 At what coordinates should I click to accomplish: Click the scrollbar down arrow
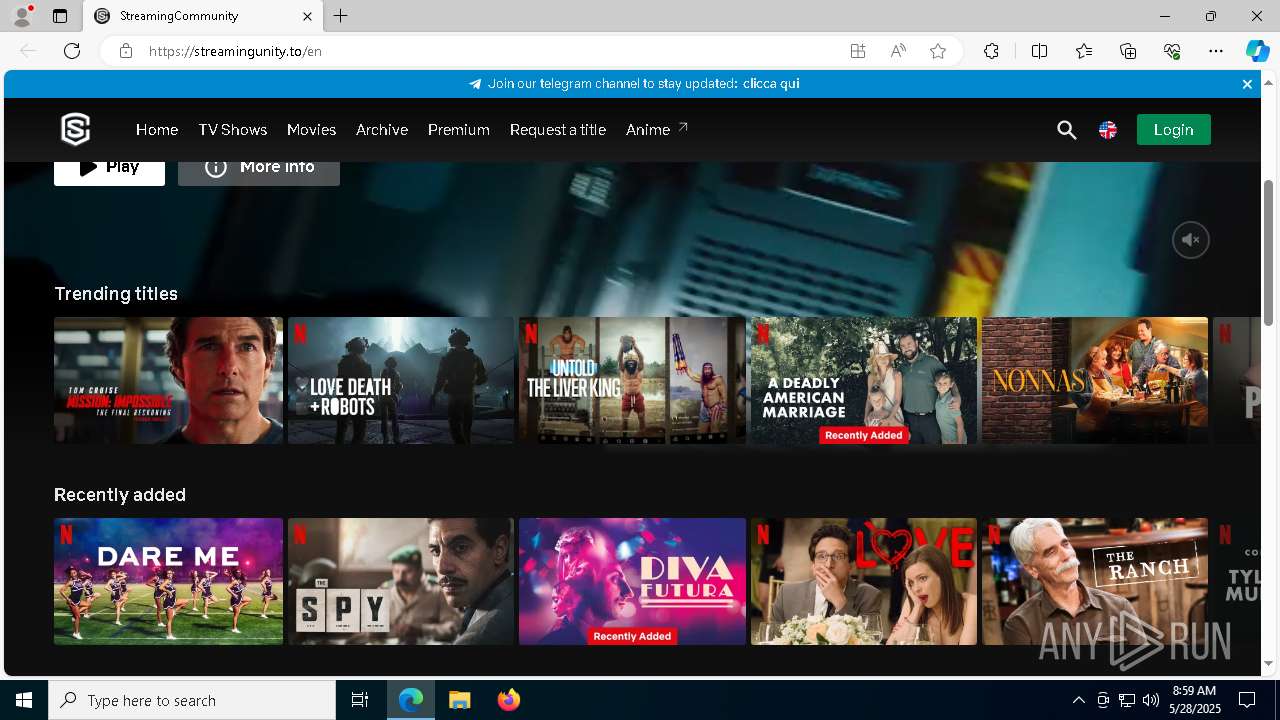point(1269,663)
